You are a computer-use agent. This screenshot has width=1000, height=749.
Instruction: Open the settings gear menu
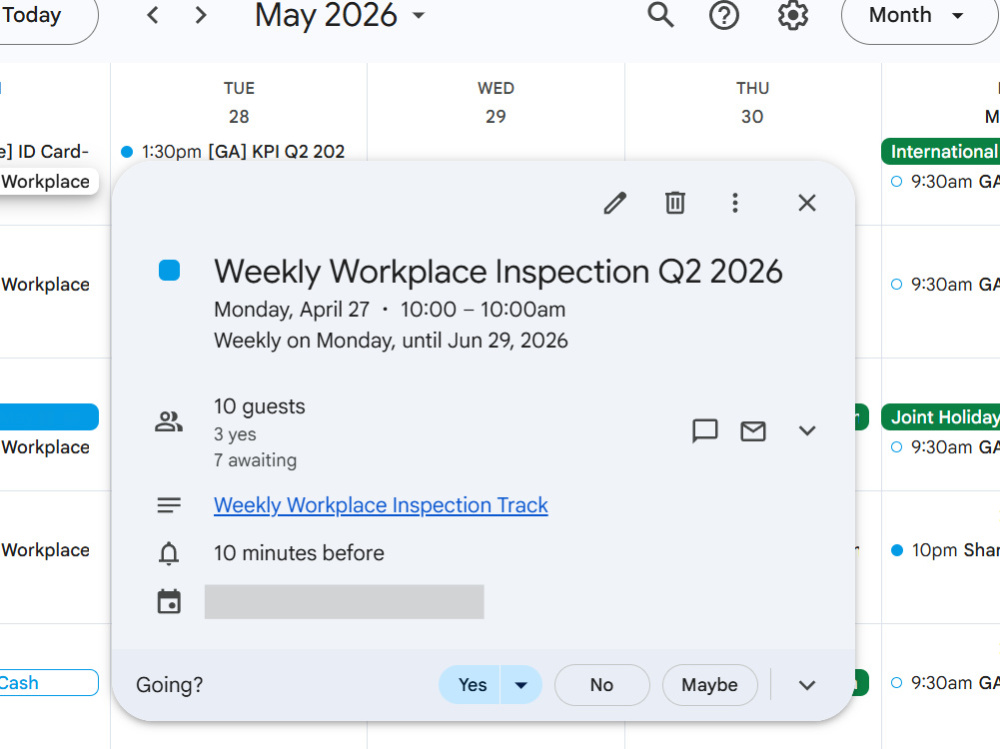pos(793,15)
